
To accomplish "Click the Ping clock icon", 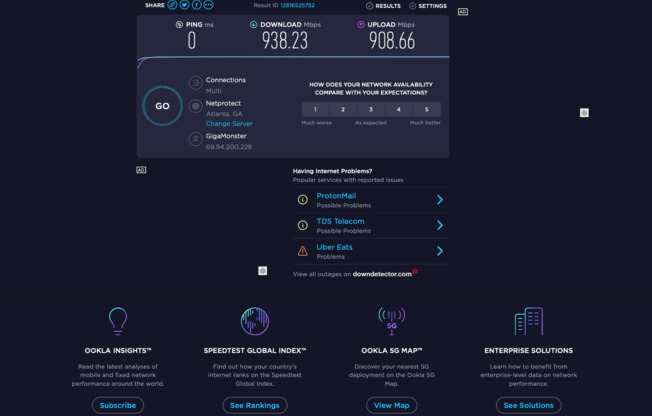I will click(179, 25).
